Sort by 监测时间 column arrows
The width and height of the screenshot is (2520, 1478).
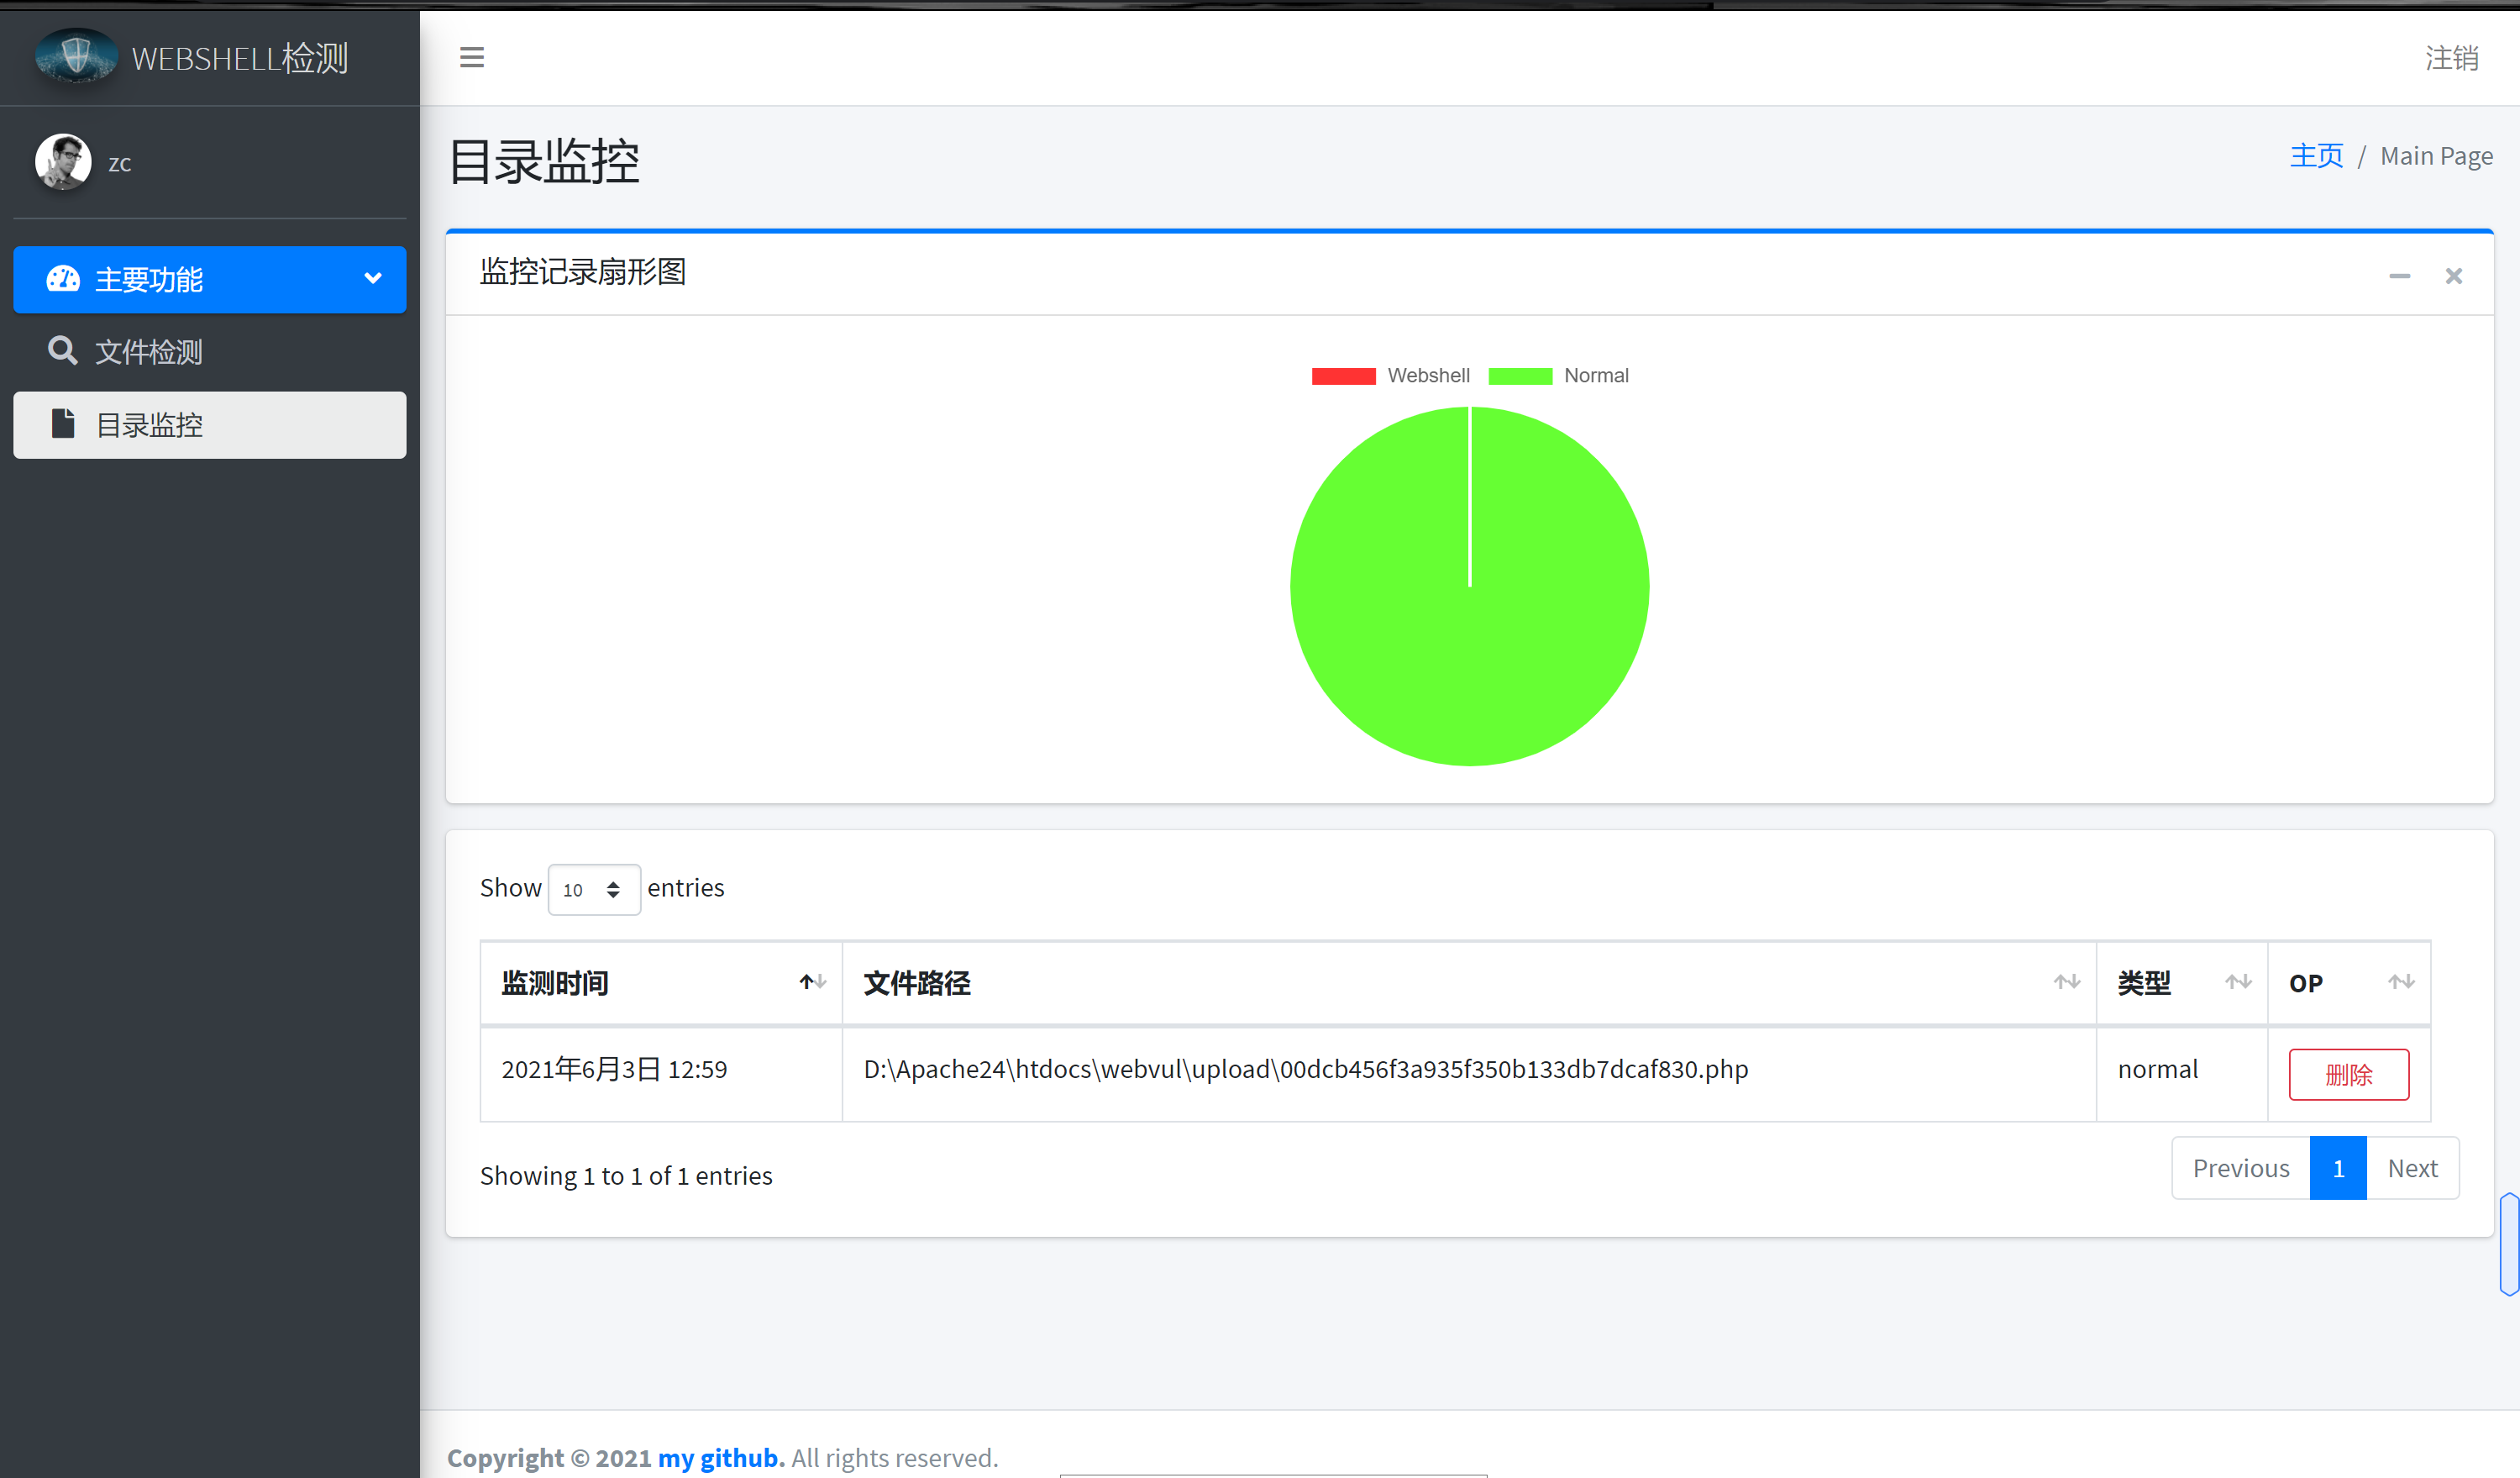812,982
